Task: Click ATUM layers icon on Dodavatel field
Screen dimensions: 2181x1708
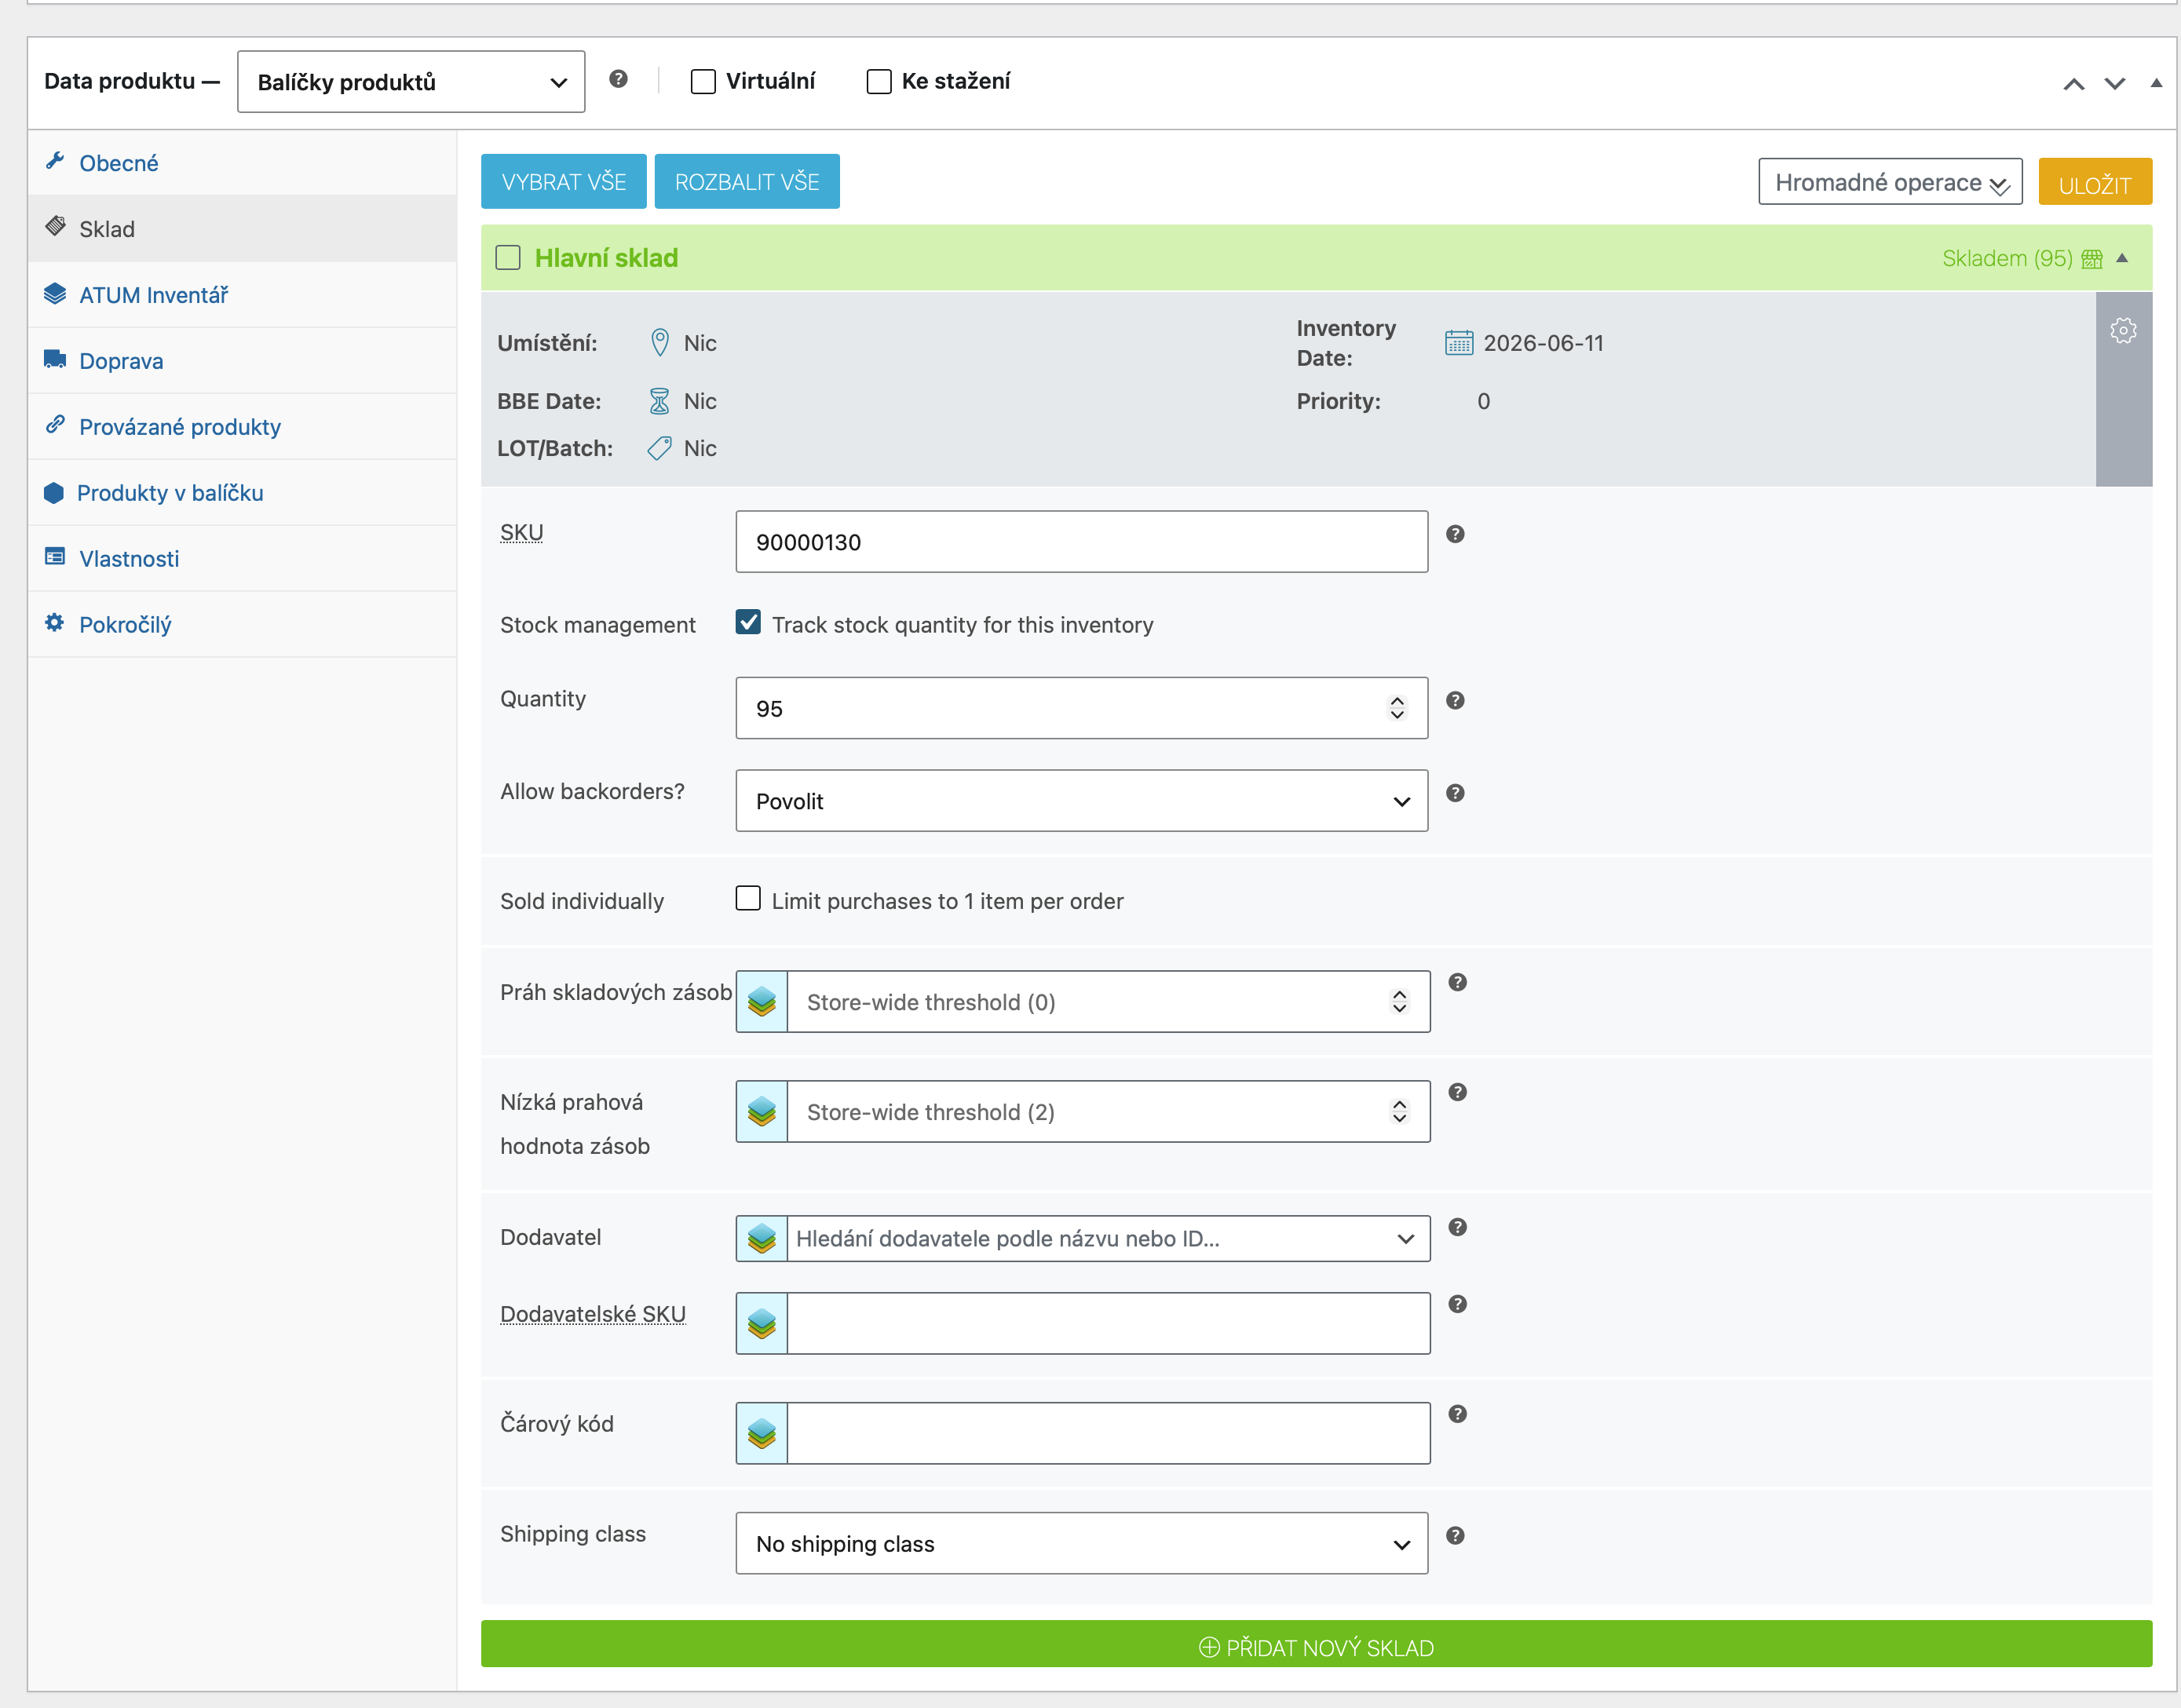Action: (x=762, y=1238)
